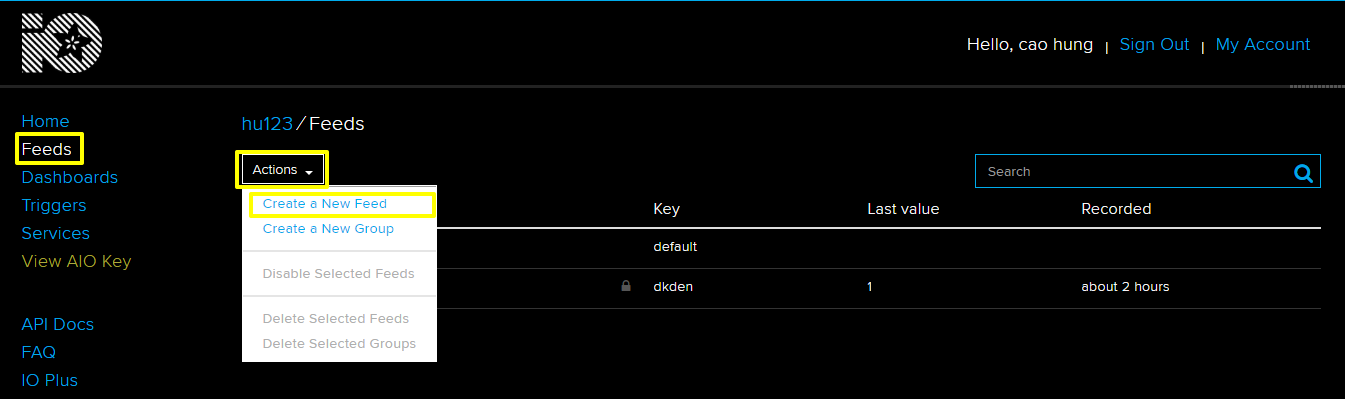The image size is (1345, 399).
Task: Go to Home in sidebar
Action: (x=45, y=121)
